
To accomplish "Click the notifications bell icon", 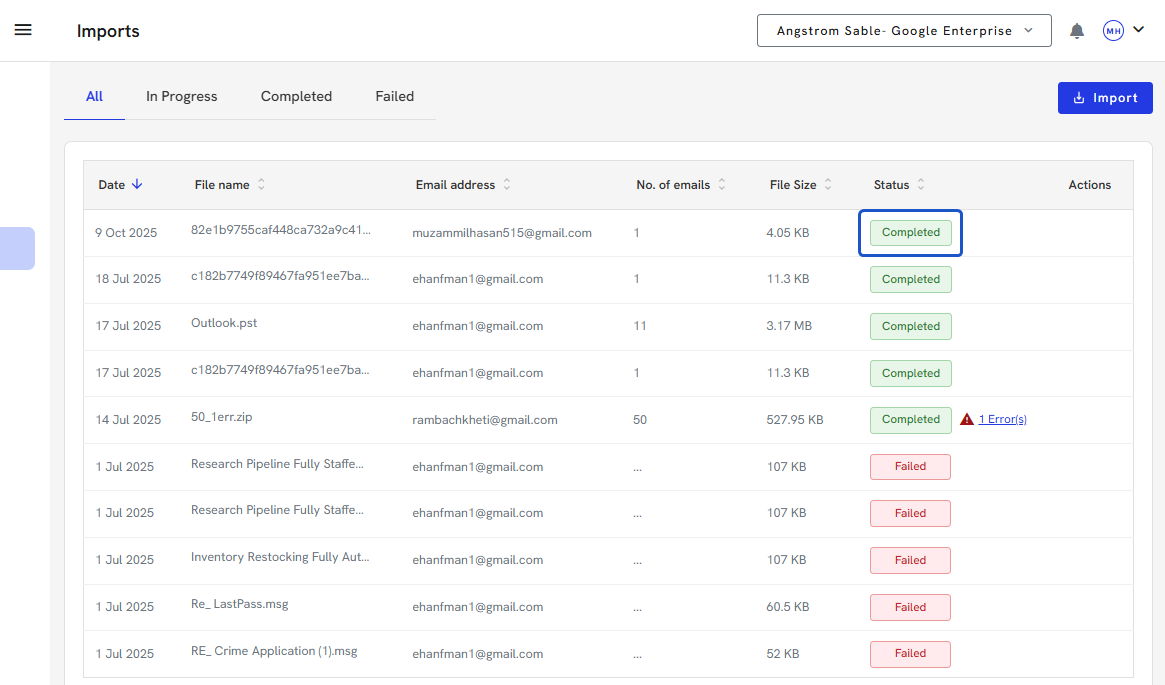I will (1077, 31).
